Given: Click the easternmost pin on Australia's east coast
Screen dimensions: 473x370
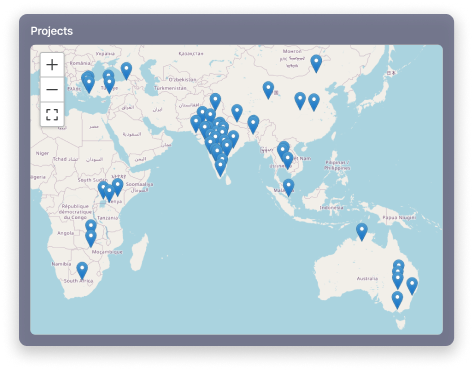Looking at the screenshot, I should [412, 286].
